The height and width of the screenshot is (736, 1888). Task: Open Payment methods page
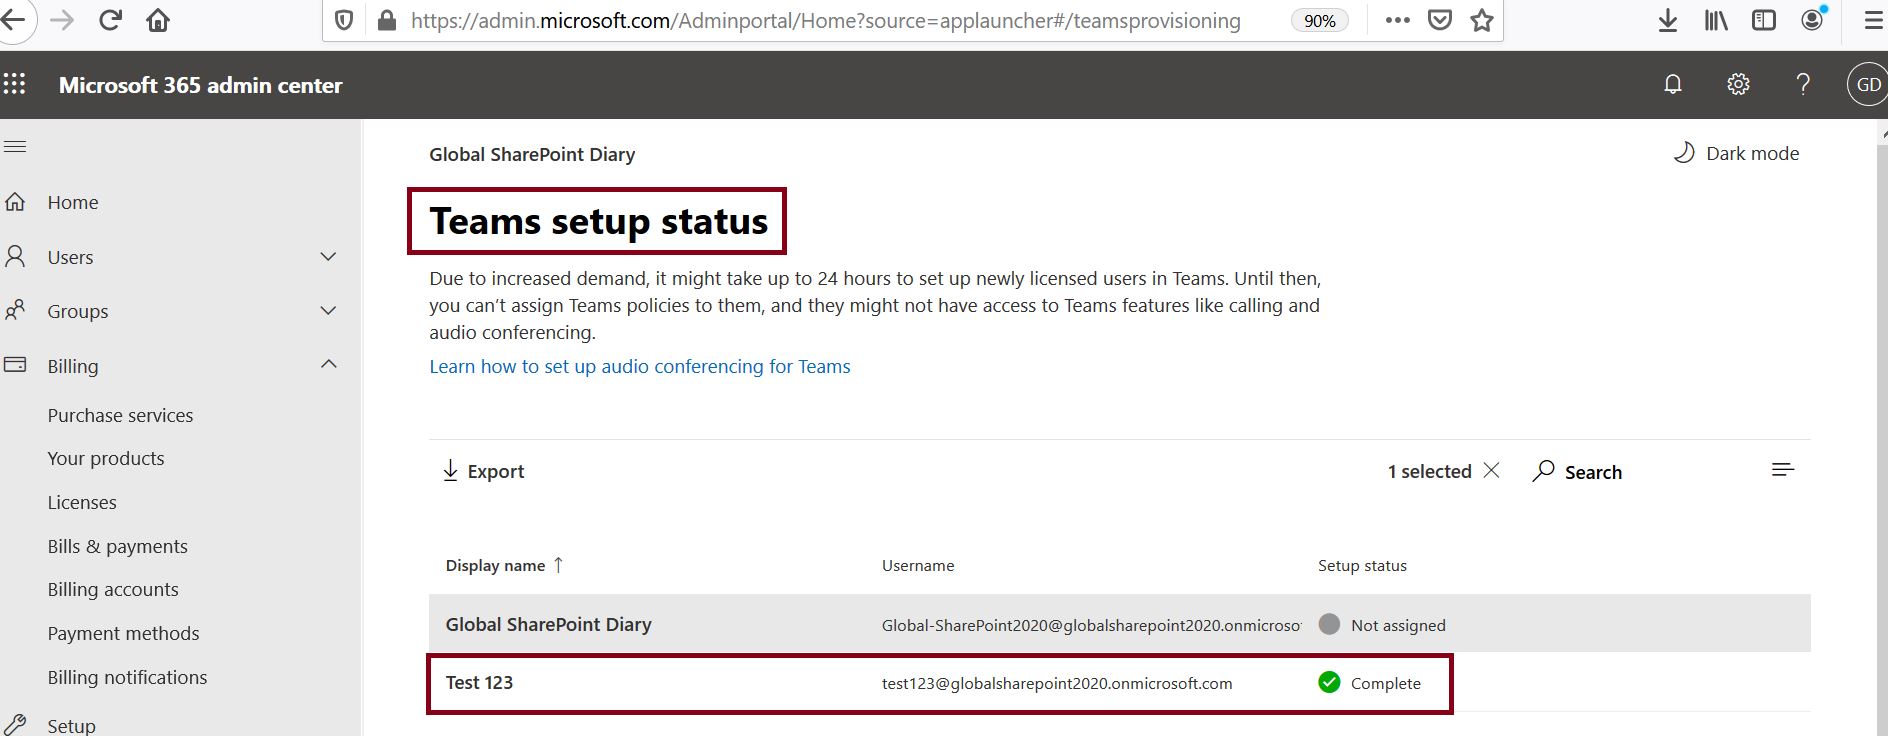click(123, 633)
